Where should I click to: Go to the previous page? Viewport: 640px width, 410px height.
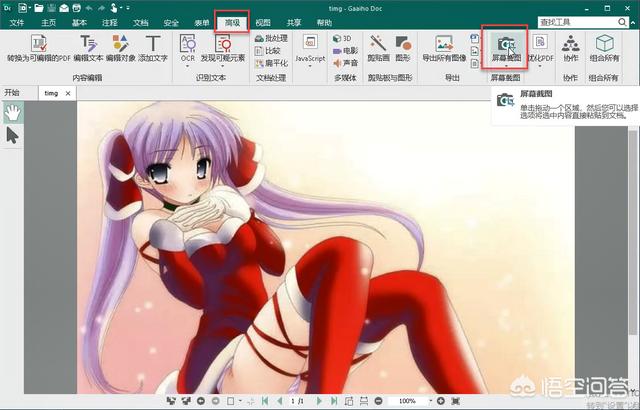tap(280, 401)
